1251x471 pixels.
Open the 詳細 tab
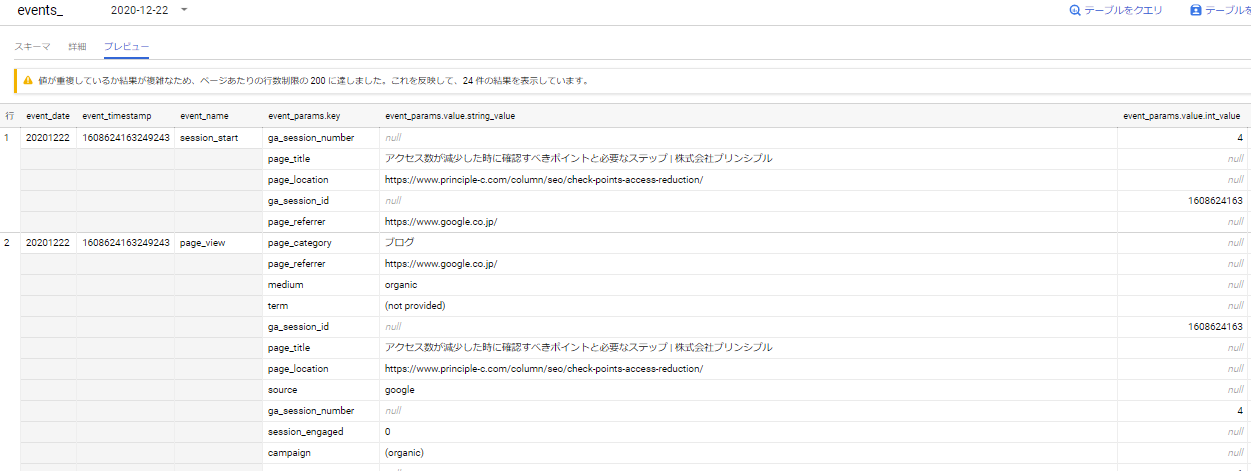click(77, 47)
